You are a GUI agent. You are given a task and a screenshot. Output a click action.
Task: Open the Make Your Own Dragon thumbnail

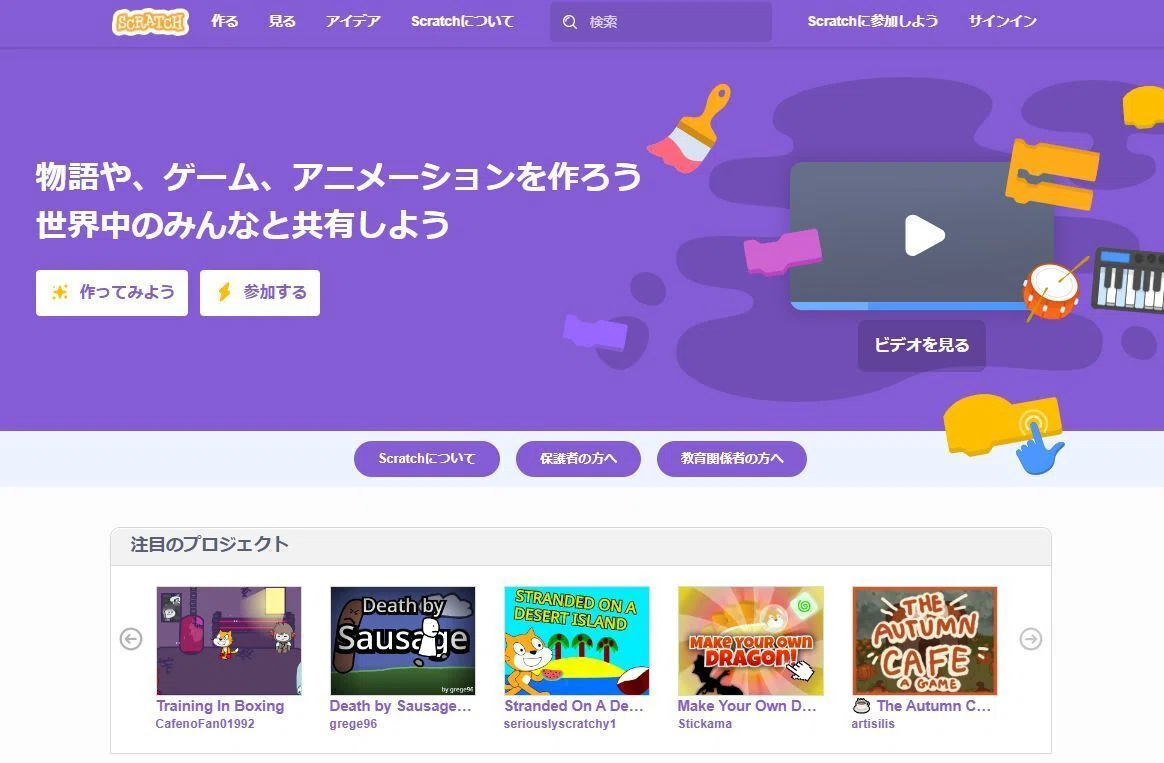(751, 641)
